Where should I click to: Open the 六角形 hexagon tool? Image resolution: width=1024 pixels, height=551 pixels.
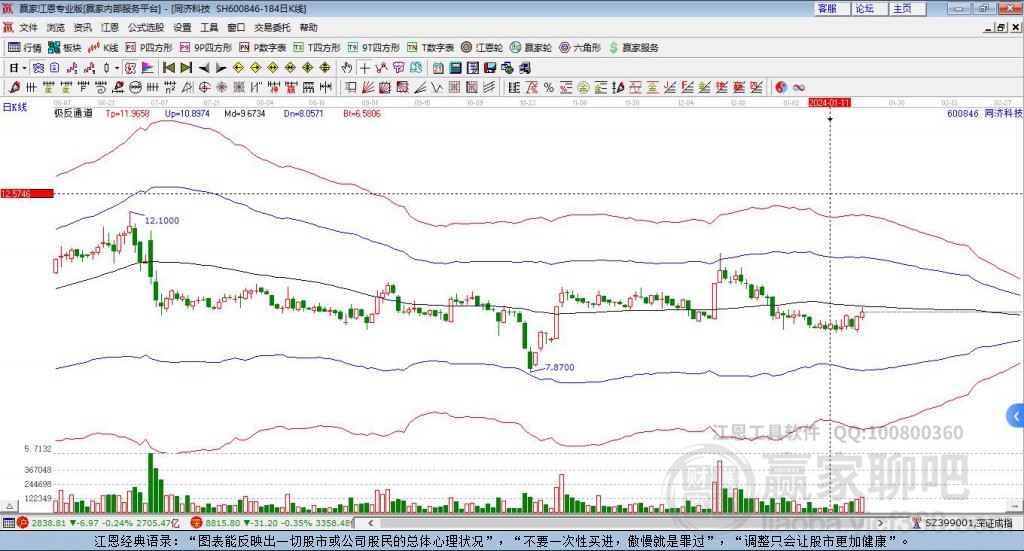(580, 48)
